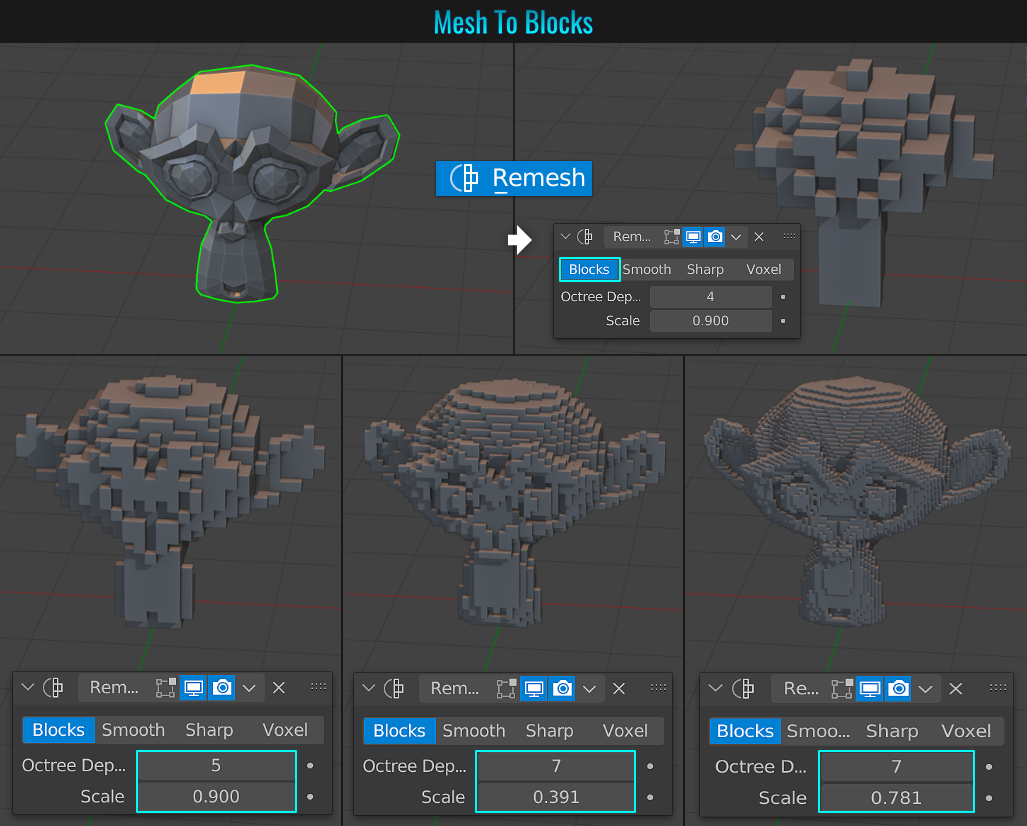
Task: Select Blocks mode in Scale 0.391 panel
Action: pos(400,730)
